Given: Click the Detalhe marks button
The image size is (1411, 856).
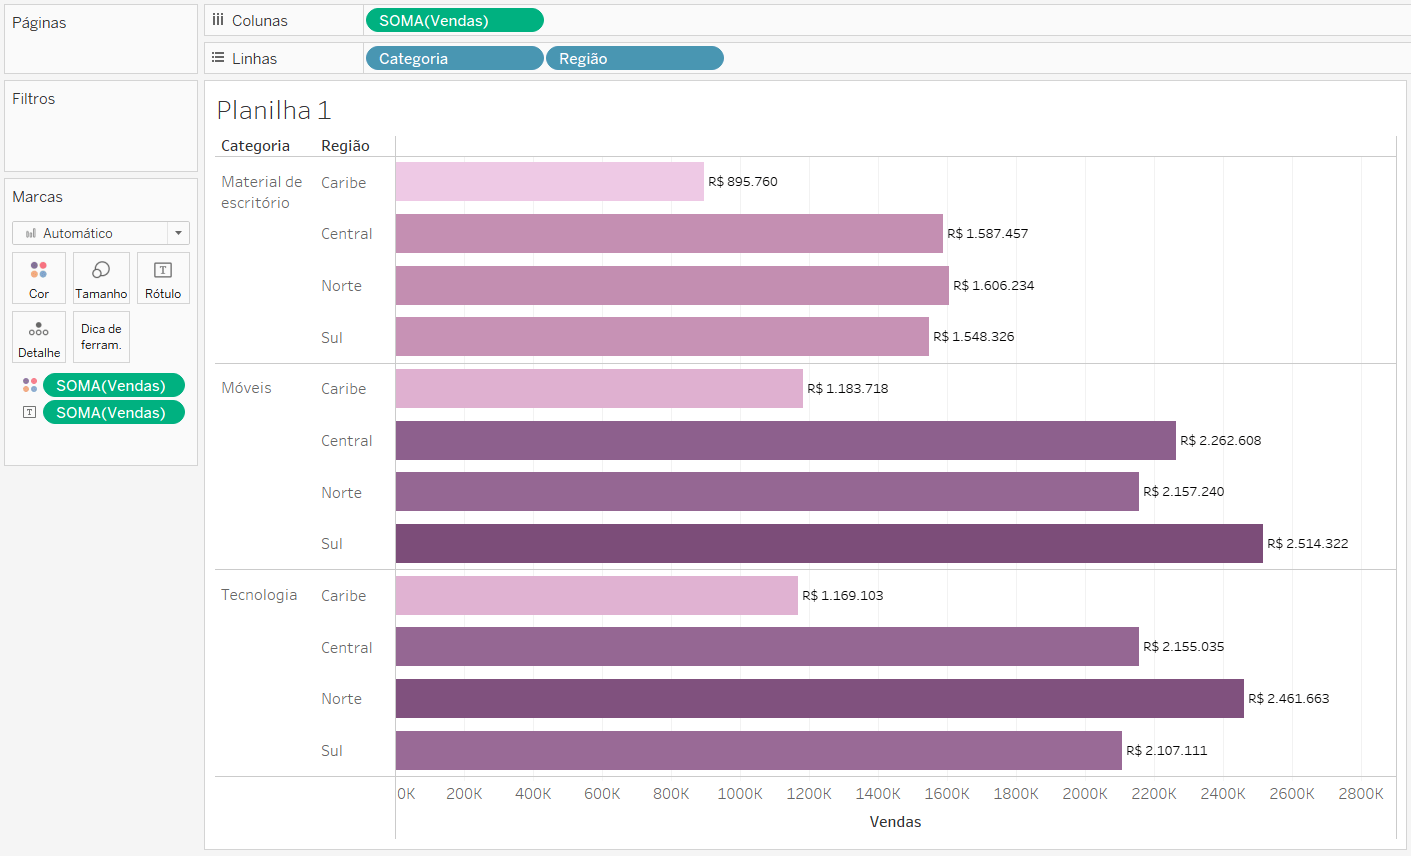Looking at the screenshot, I should click(39, 337).
